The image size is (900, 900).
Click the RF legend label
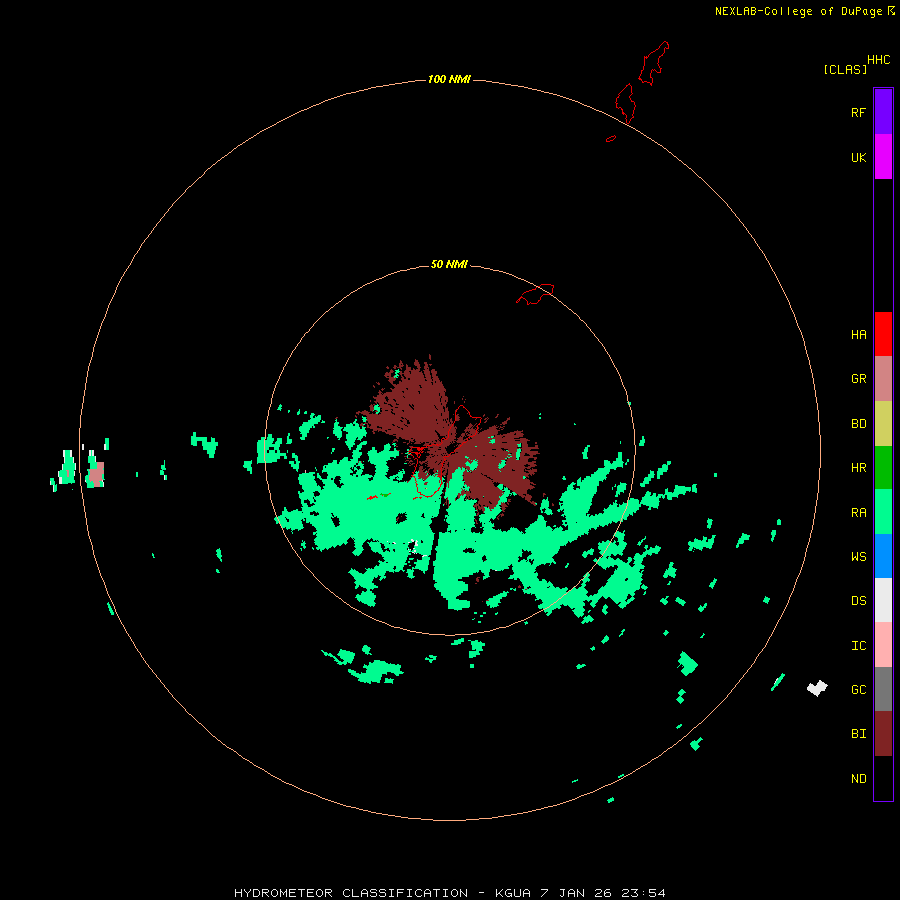coord(858,112)
